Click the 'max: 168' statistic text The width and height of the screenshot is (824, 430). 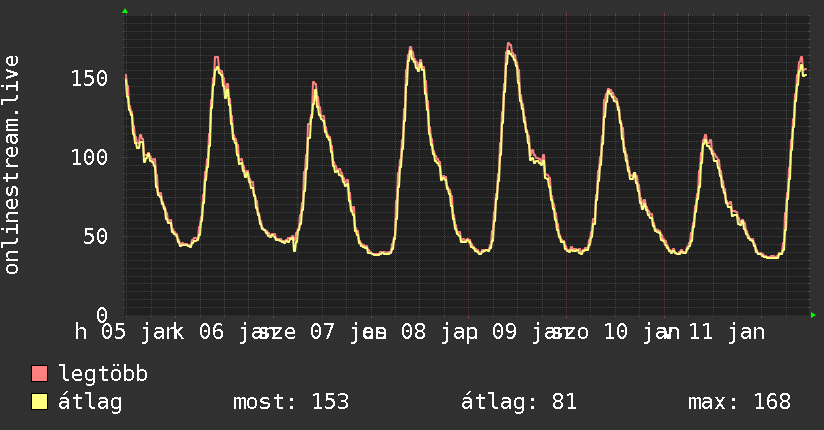[x=739, y=403]
